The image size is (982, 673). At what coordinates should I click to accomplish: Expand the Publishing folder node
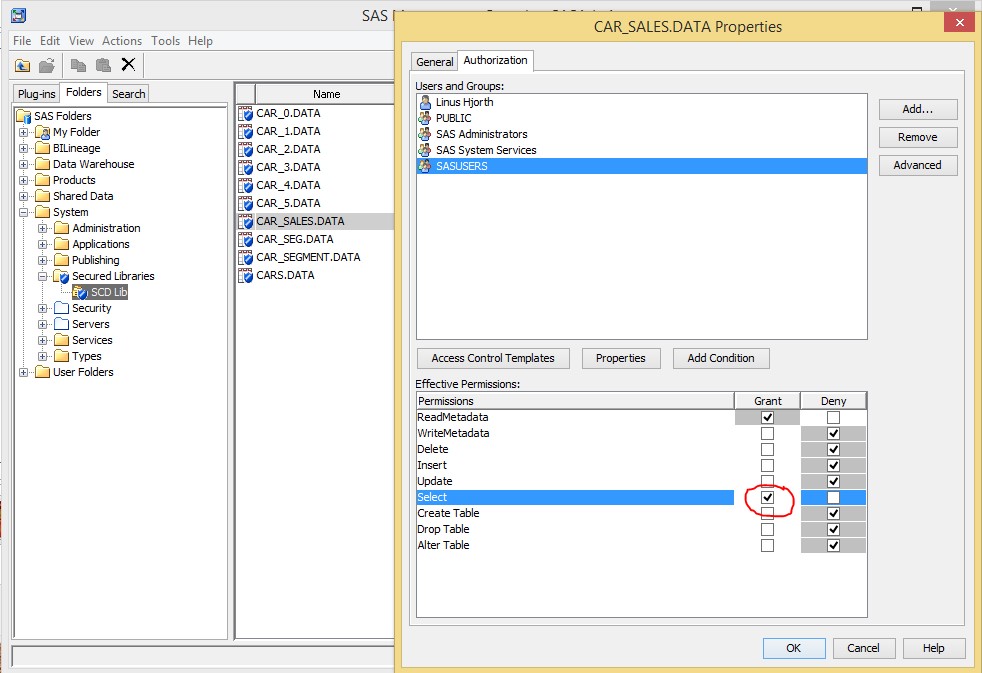[x=43, y=260]
